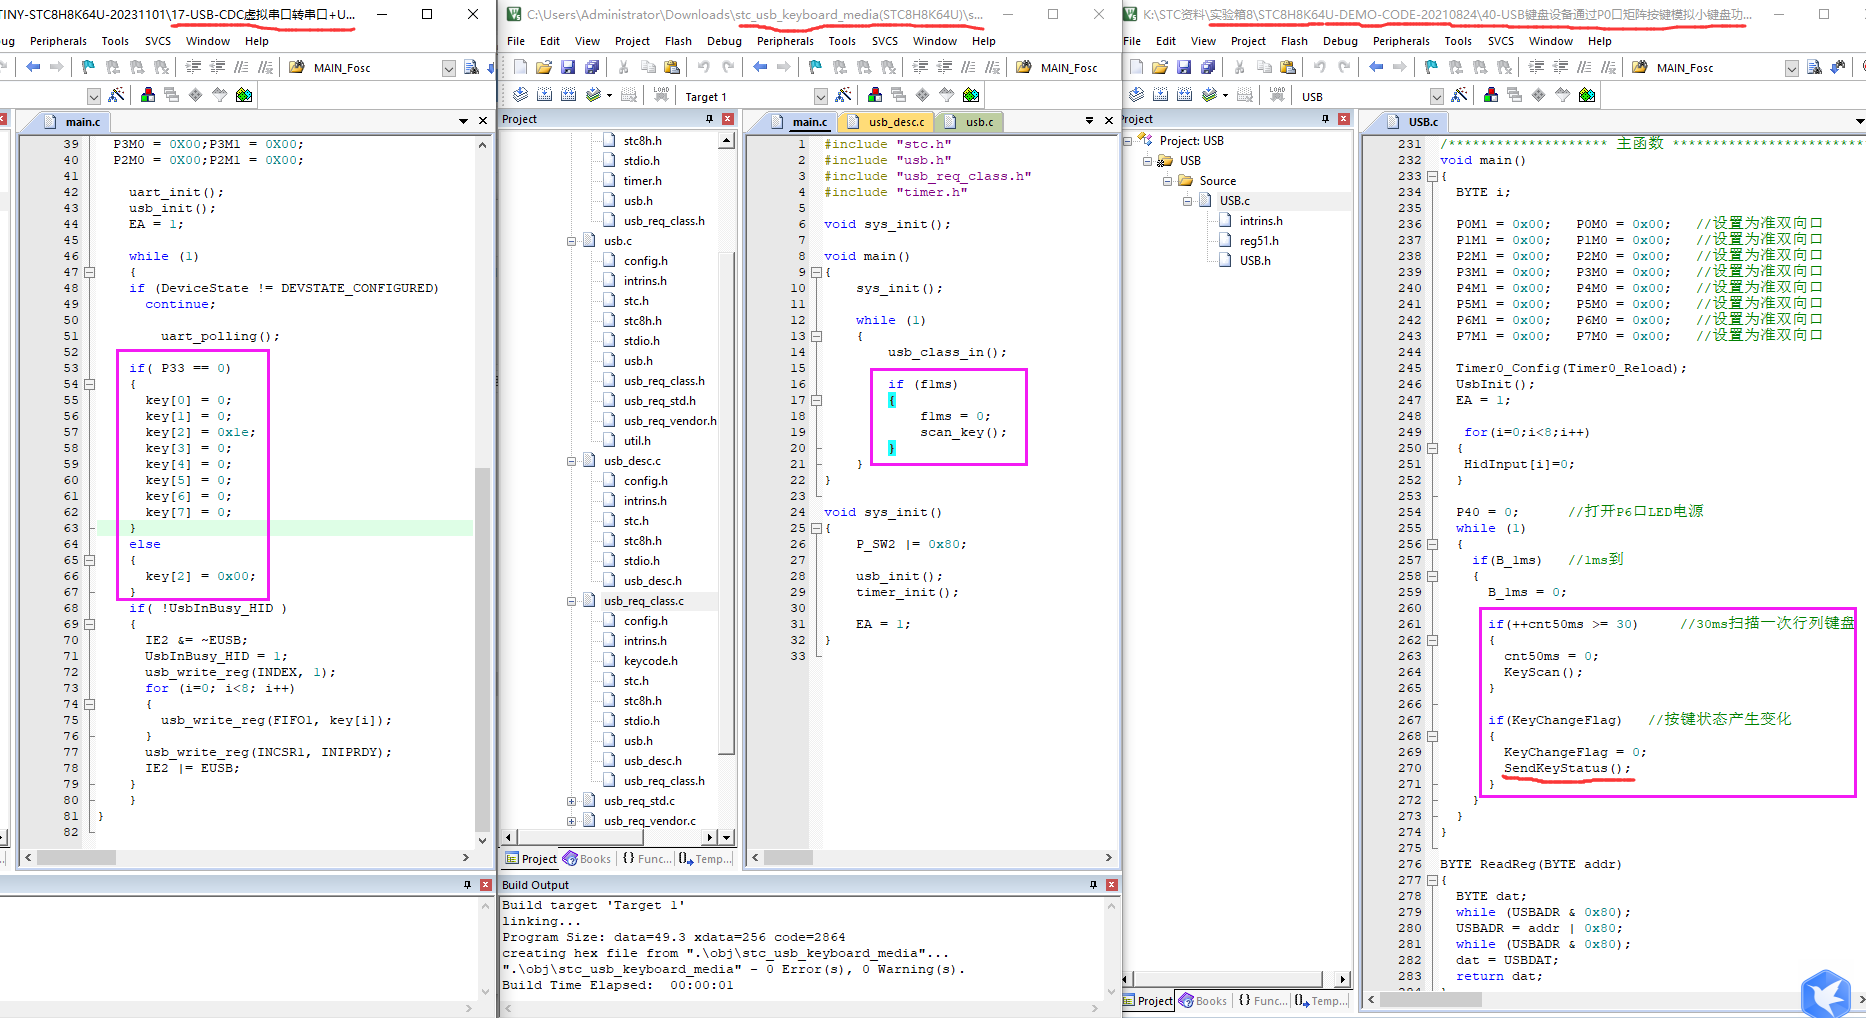
Task: Expand the usb_req_std.c tree node
Action: pyautogui.click(x=571, y=801)
